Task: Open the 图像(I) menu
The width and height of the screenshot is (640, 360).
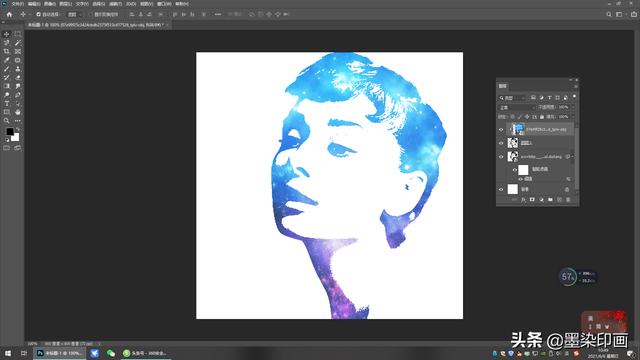Action: 50,4
